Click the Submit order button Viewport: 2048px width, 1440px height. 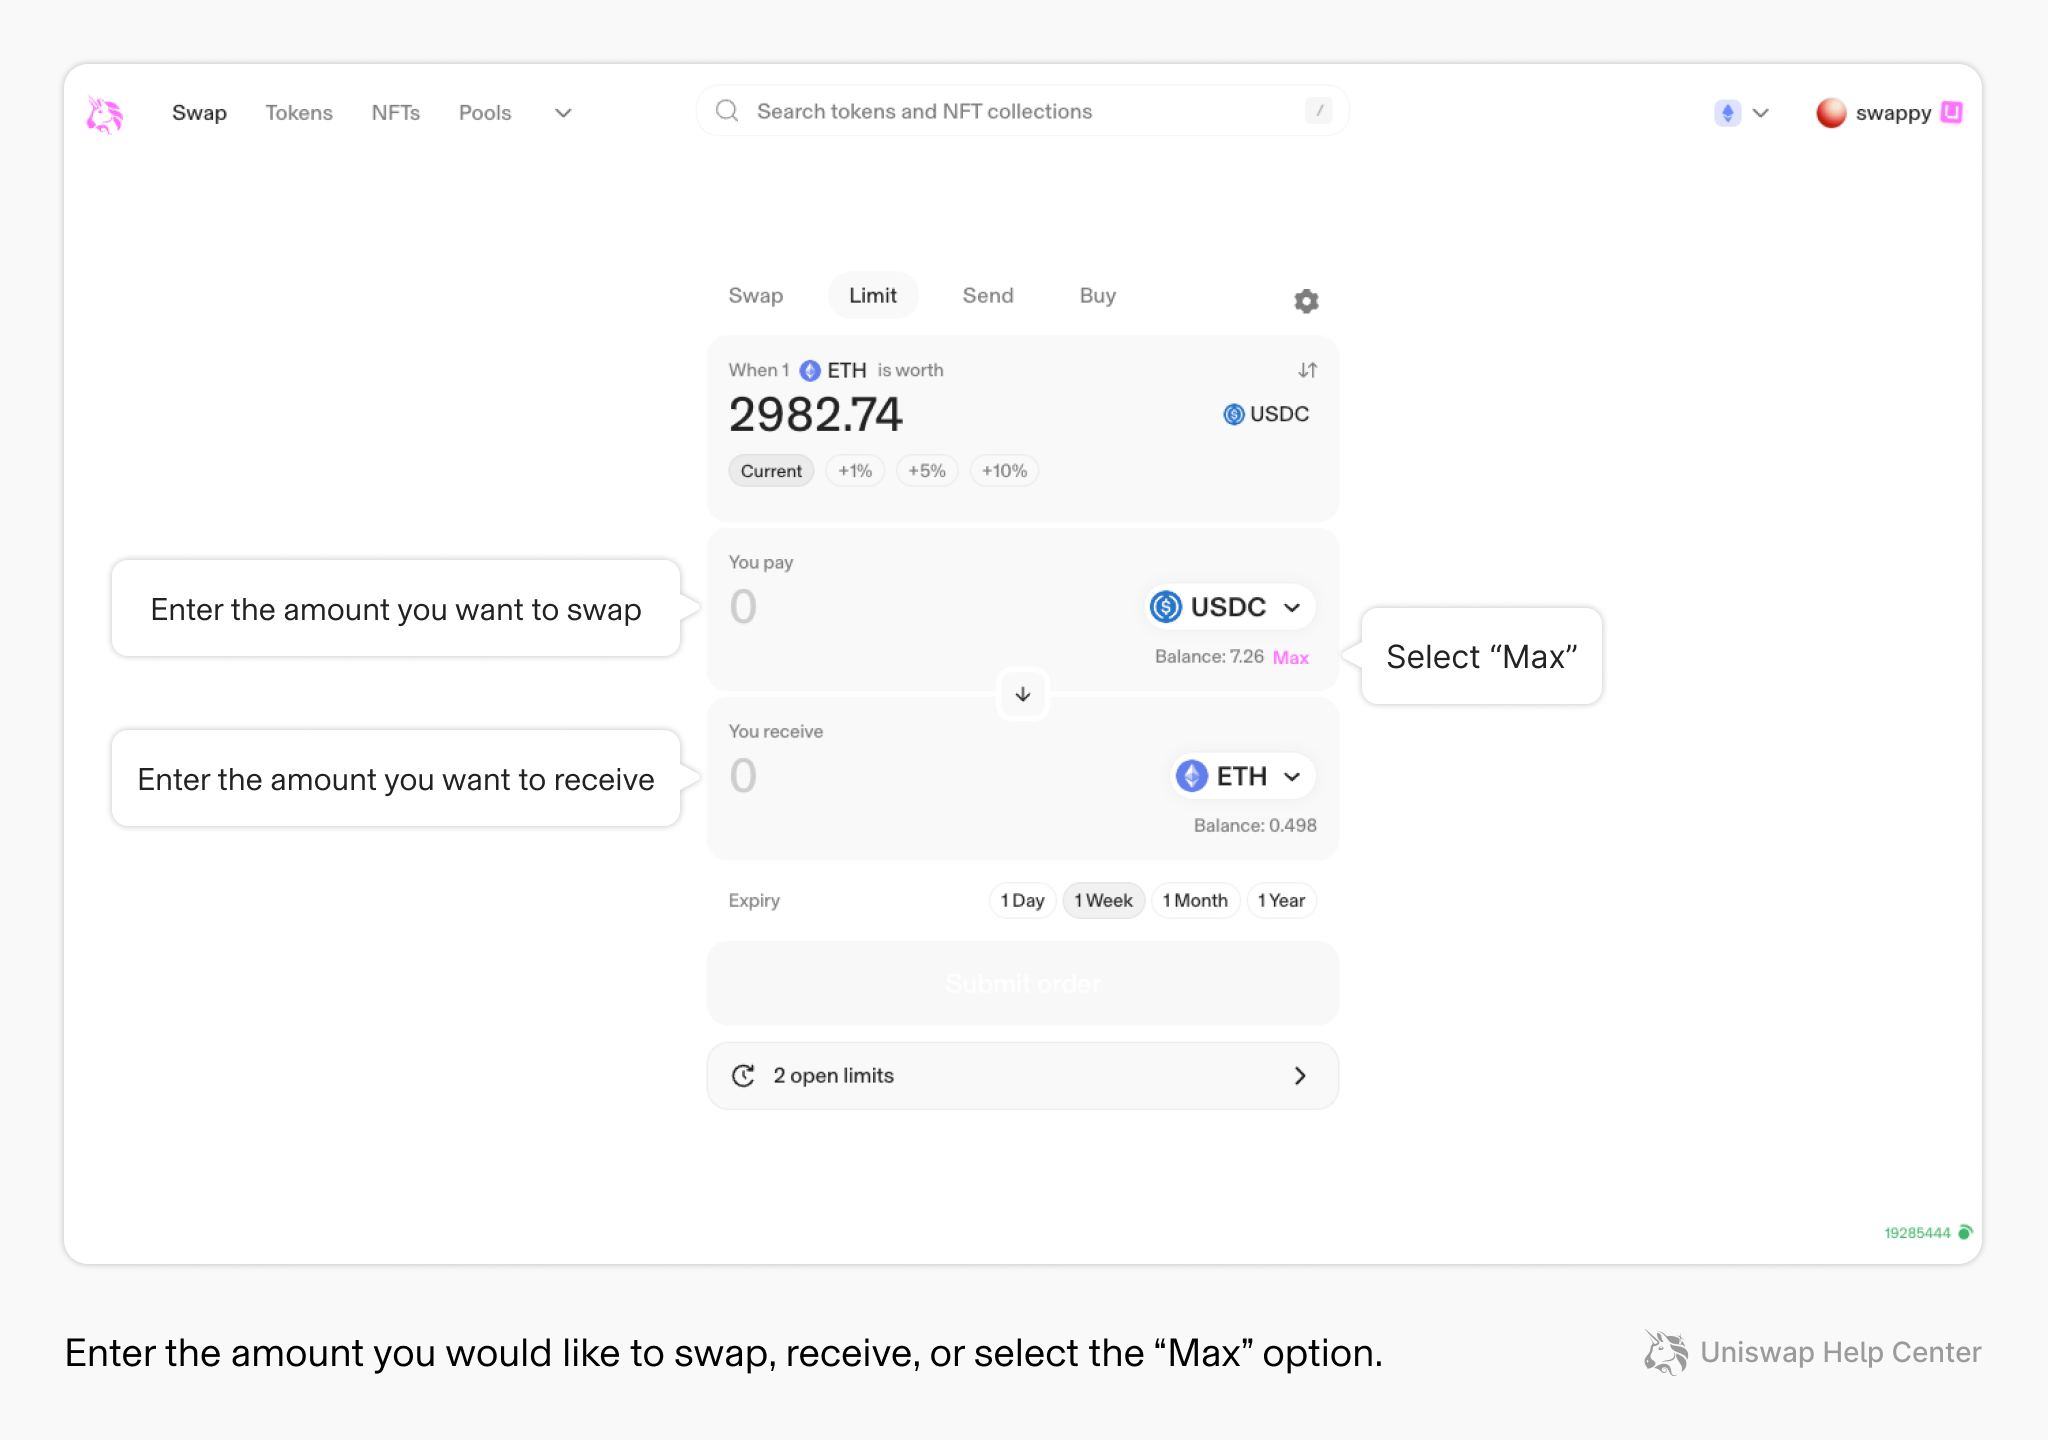tap(1022, 984)
